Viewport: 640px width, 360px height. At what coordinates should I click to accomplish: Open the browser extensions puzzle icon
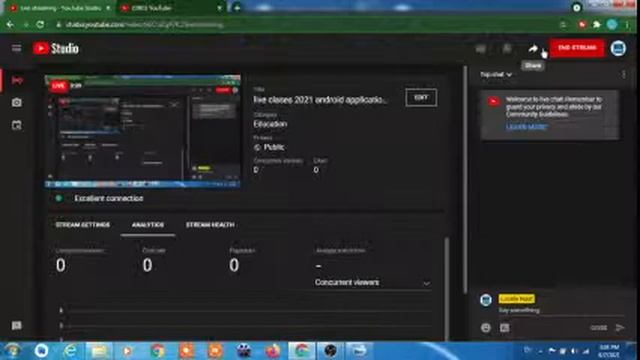pyautogui.click(x=597, y=24)
